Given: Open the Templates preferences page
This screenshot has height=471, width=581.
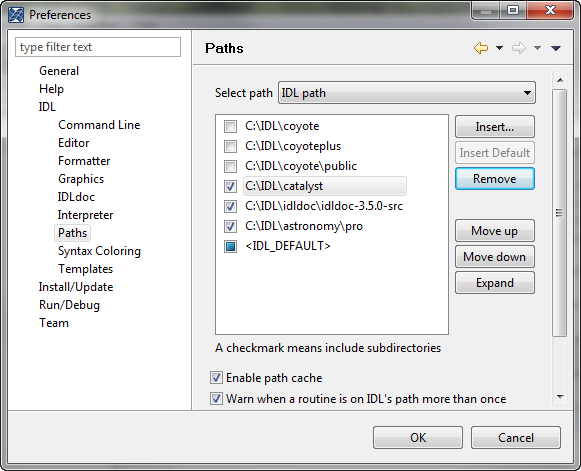Looking at the screenshot, I should (85, 269).
